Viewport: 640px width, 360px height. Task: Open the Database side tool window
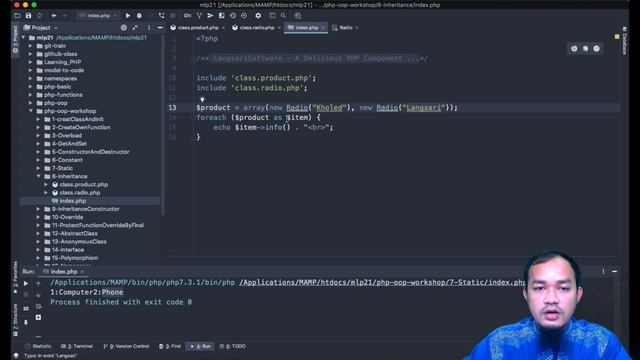(624, 40)
